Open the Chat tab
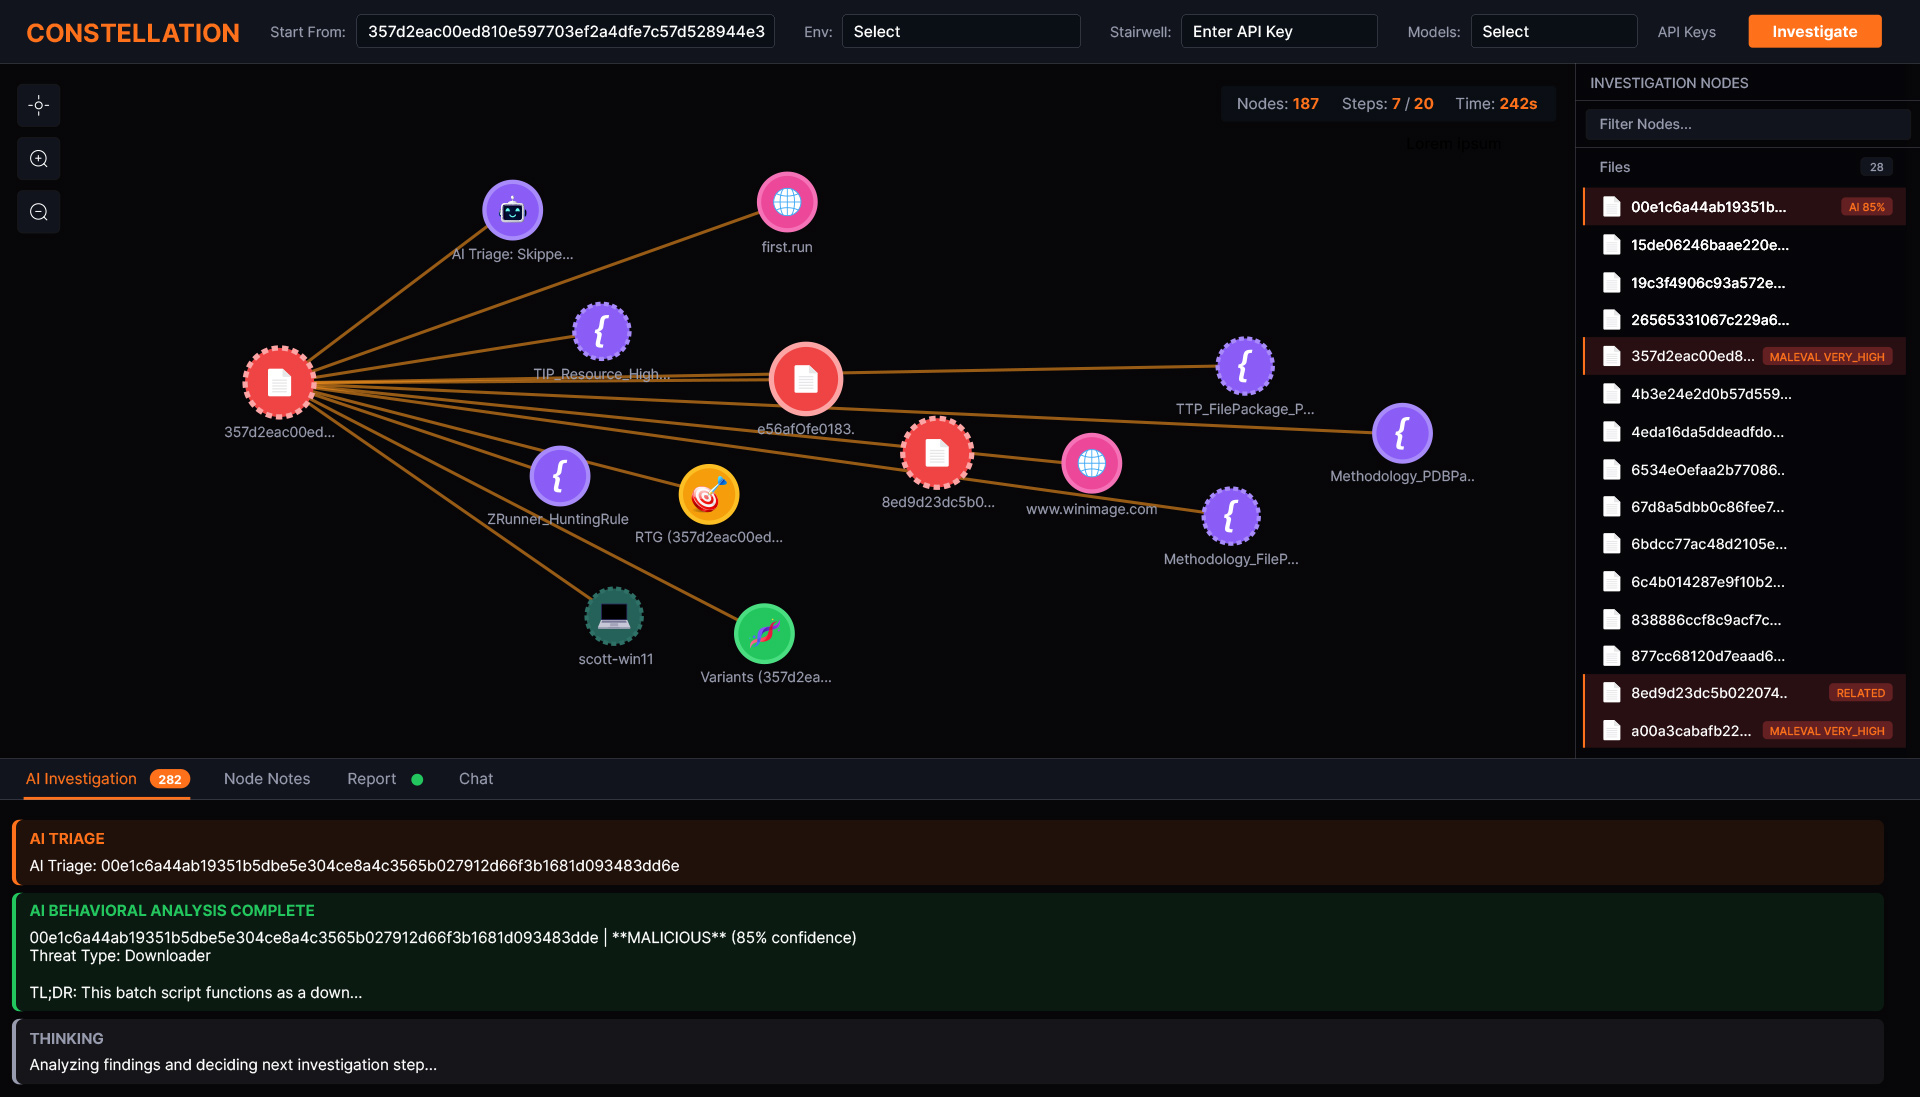This screenshot has width=1920, height=1097. (x=476, y=779)
